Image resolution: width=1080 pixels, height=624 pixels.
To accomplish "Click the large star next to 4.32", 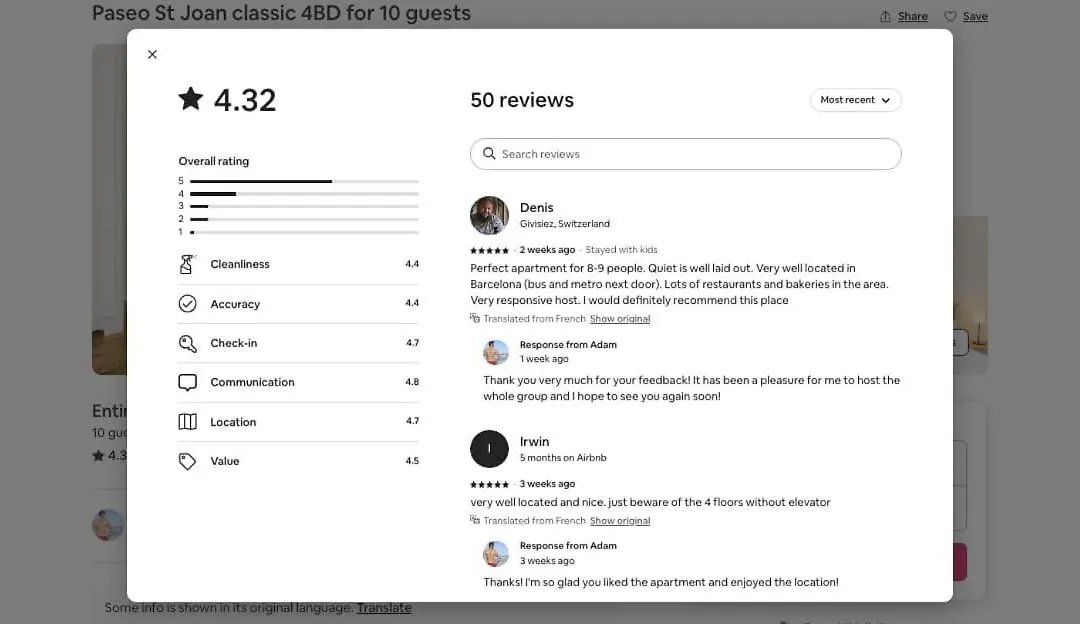I will pos(191,98).
